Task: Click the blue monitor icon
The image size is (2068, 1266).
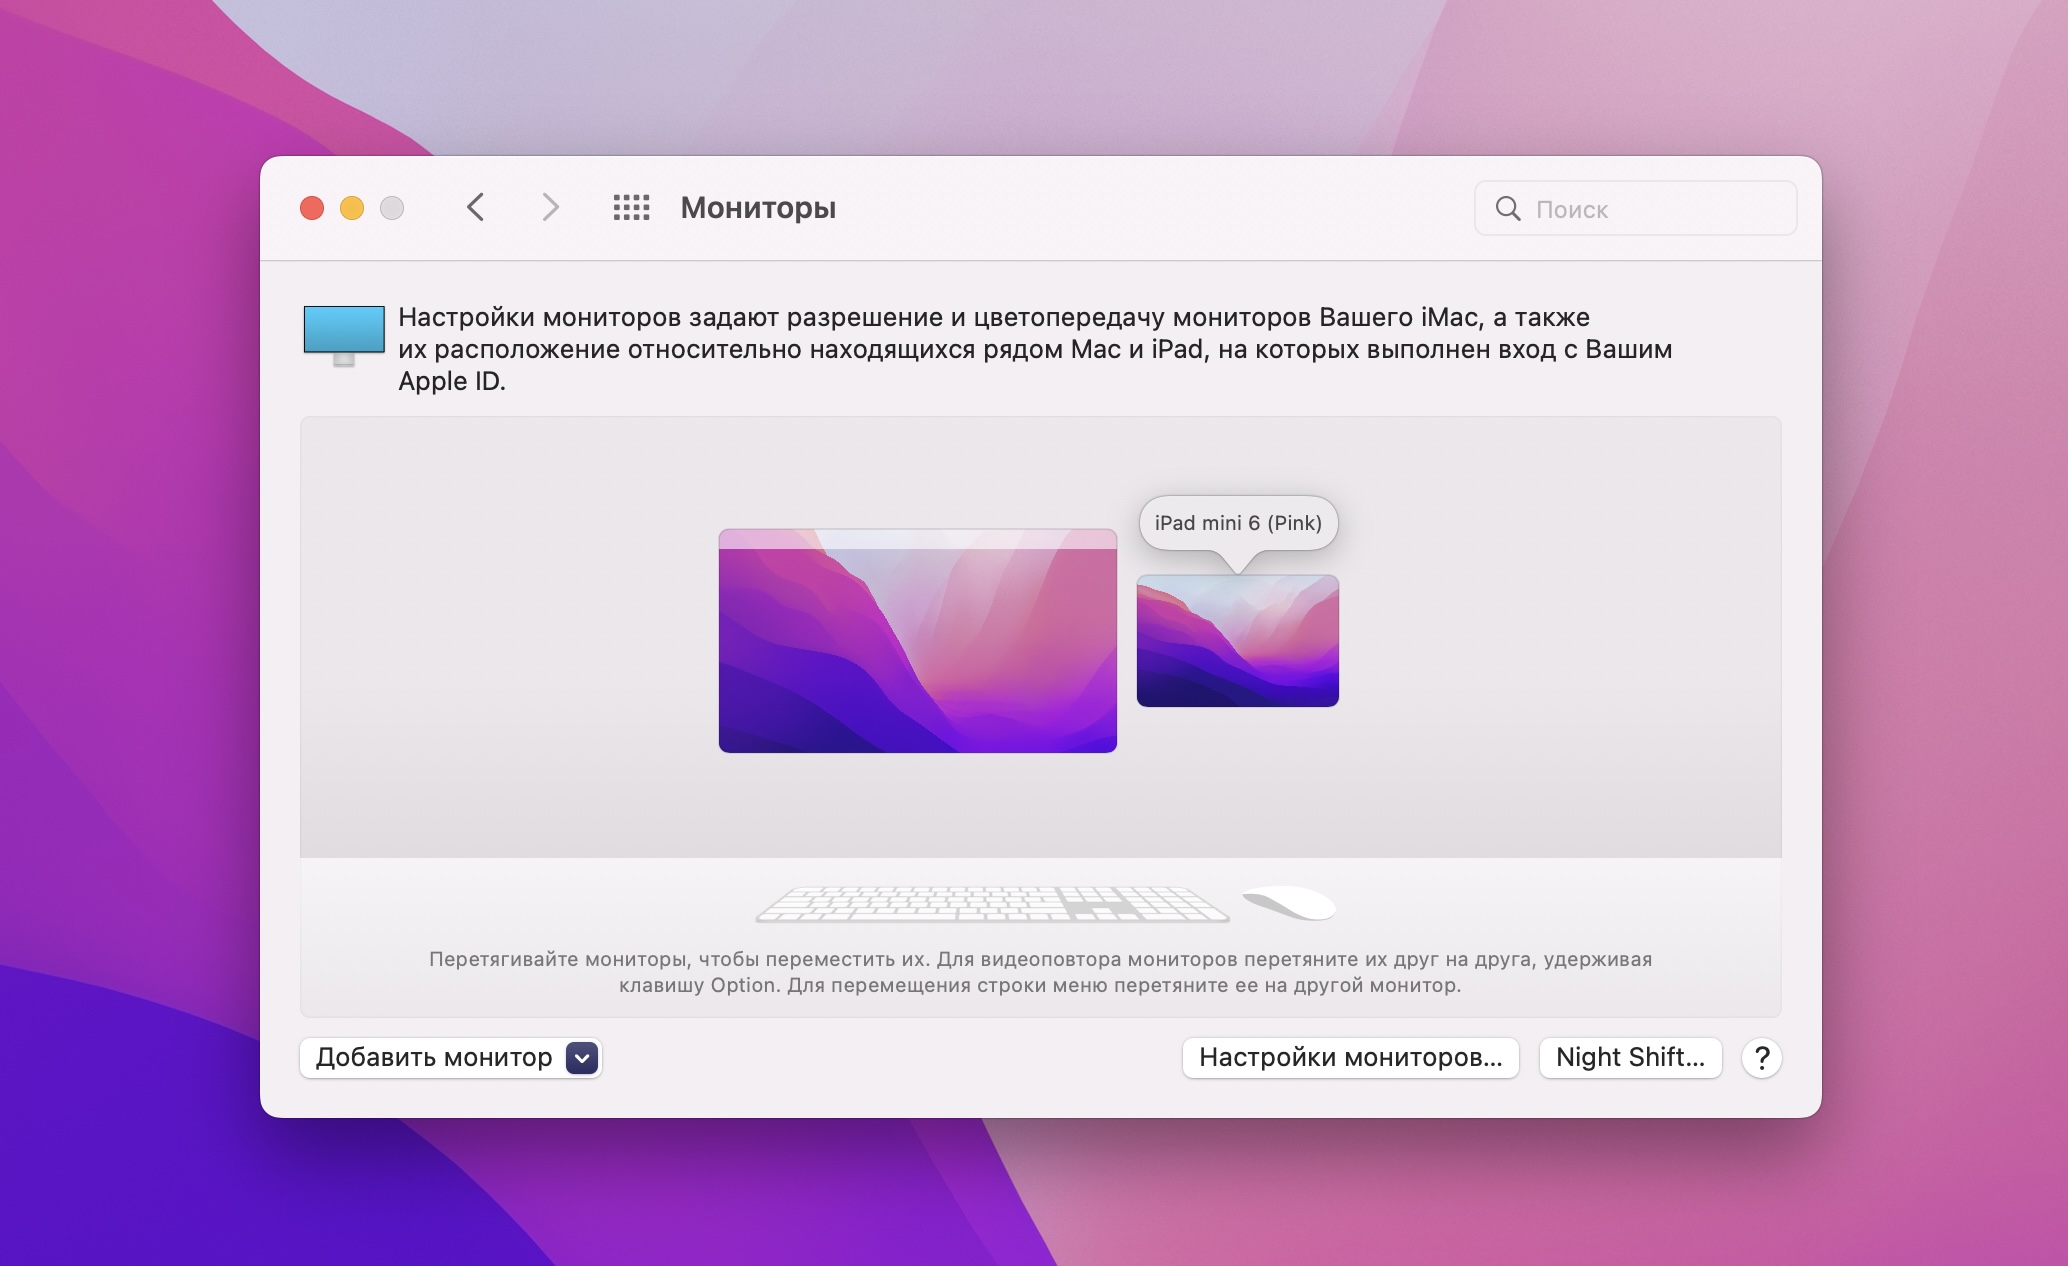Action: [x=344, y=336]
